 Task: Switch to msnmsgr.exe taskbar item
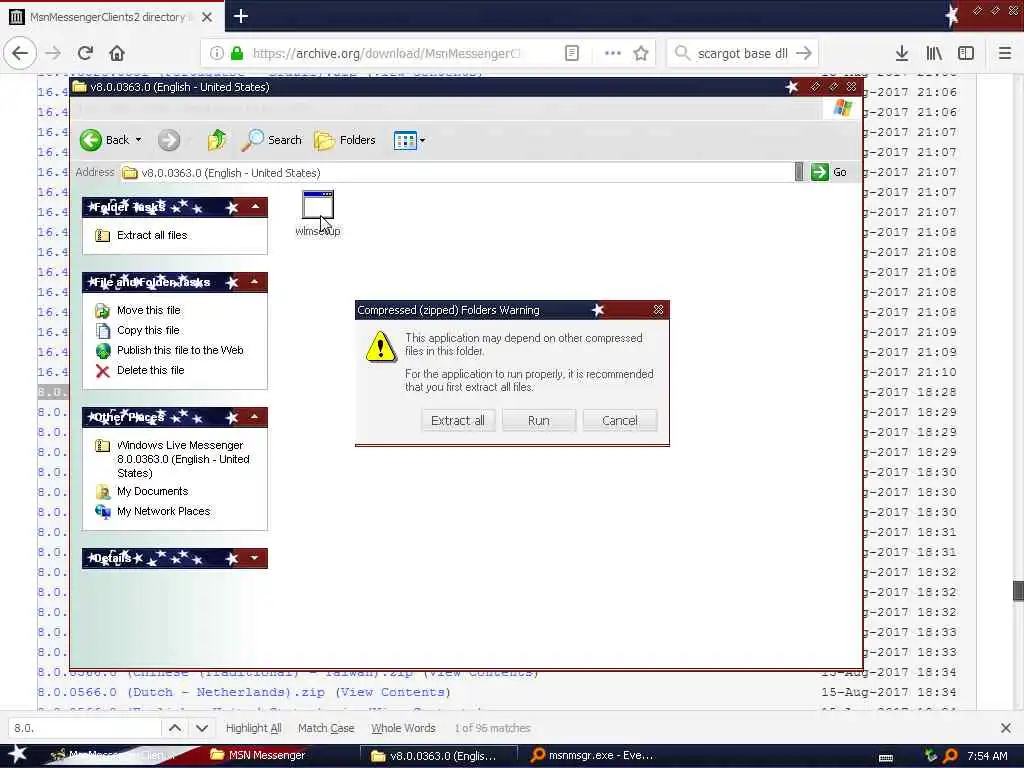[x=593, y=756]
